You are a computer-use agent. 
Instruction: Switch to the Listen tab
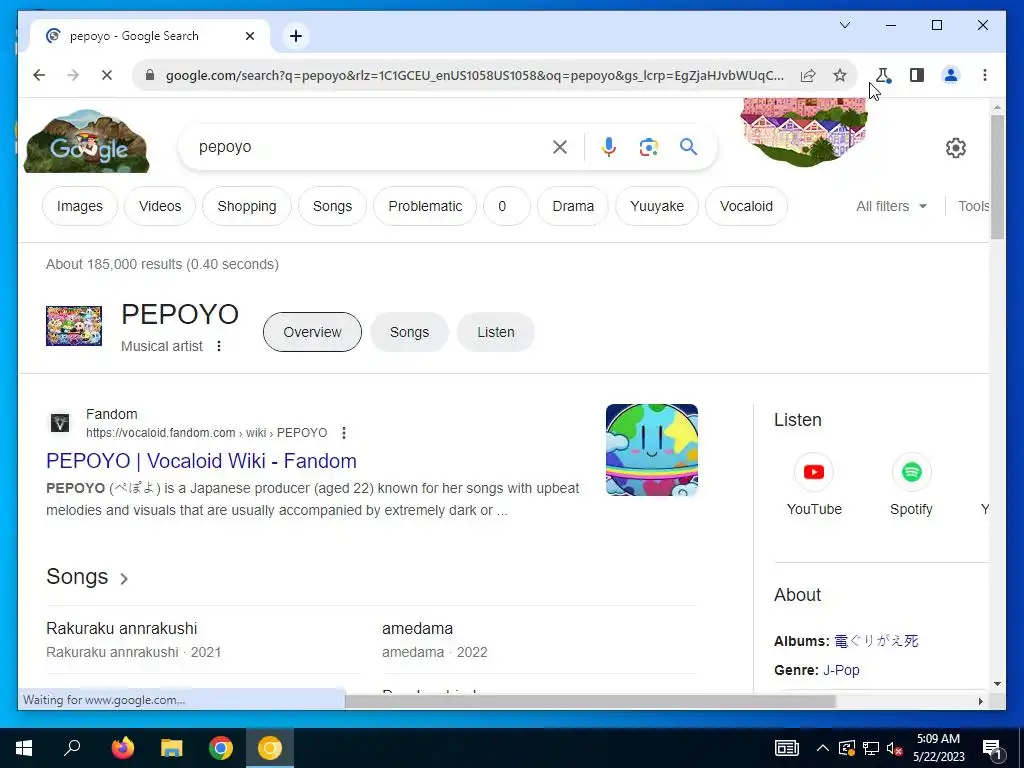(496, 332)
